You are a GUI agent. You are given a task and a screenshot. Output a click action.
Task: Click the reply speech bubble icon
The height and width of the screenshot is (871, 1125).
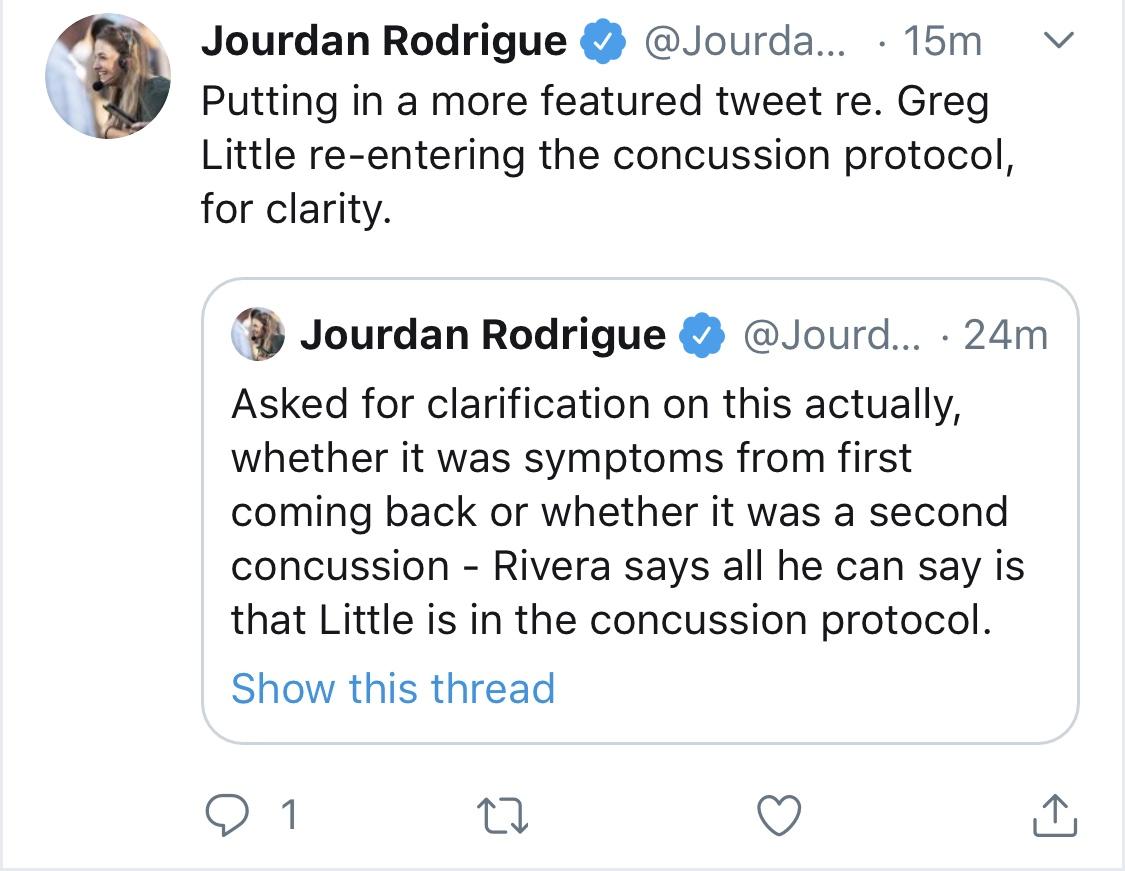click(x=227, y=816)
